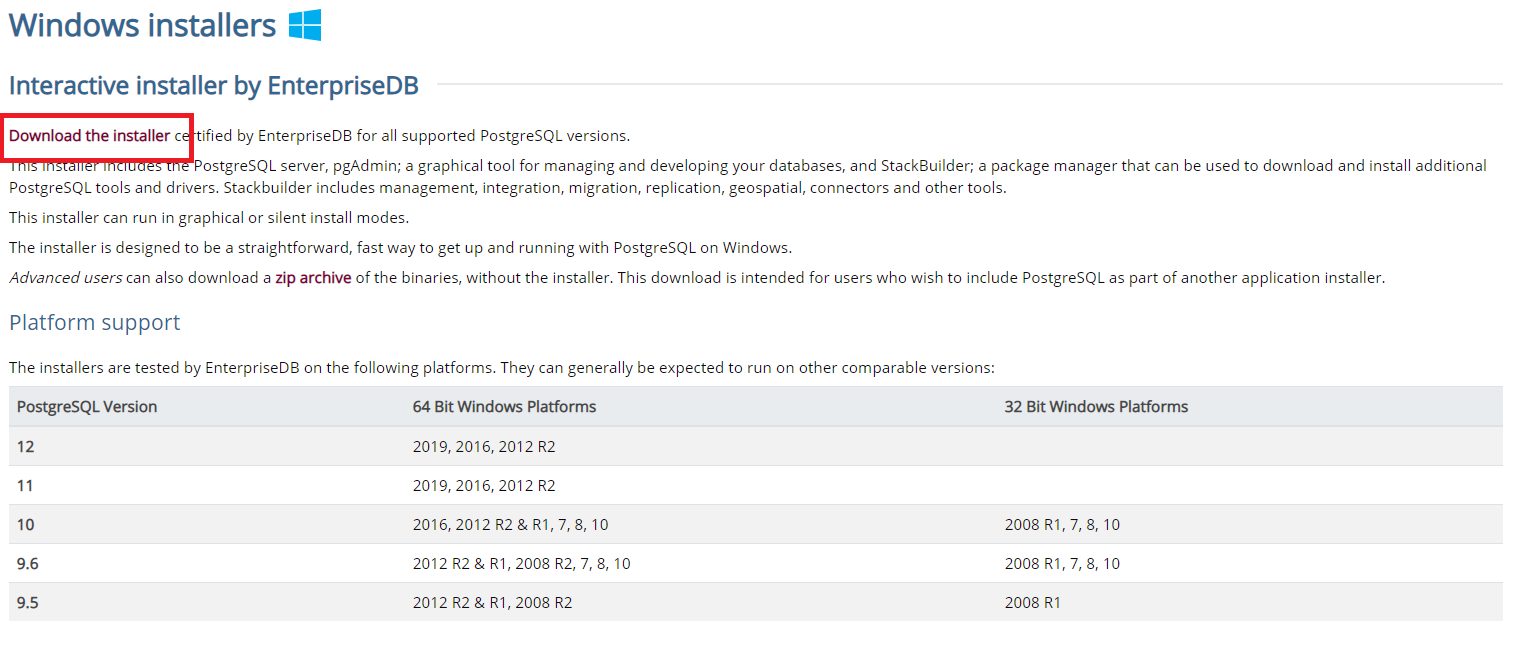Click the "PostgreSQL Version" column header
This screenshot has height=645, width=1518.
(x=87, y=407)
